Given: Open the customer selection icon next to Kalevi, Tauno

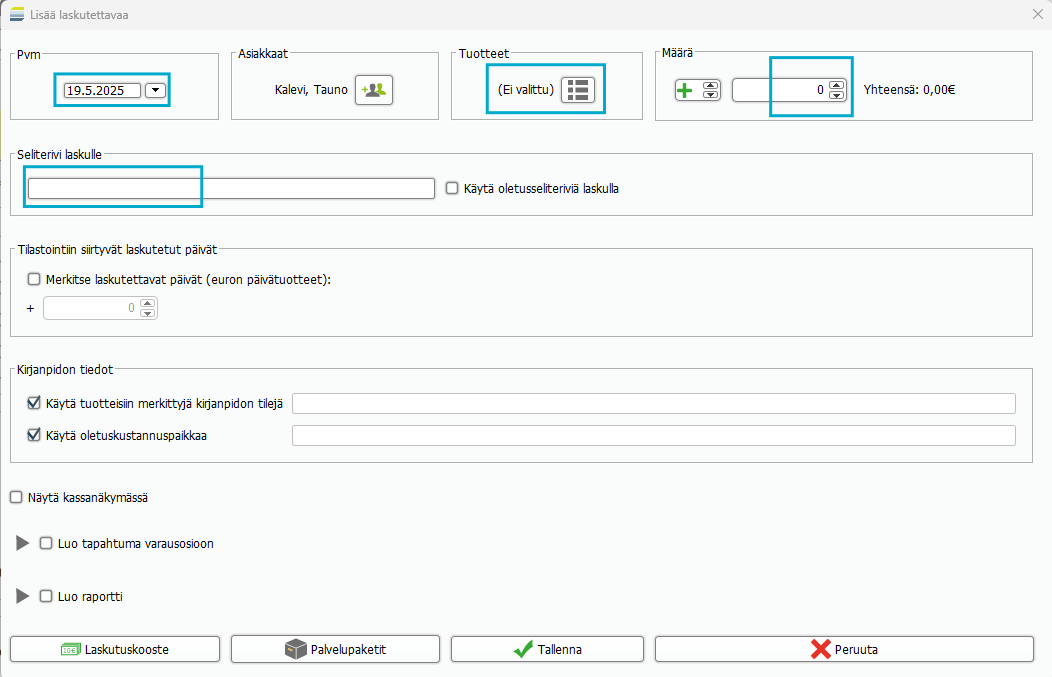Looking at the screenshot, I should click(x=374, y=90).
